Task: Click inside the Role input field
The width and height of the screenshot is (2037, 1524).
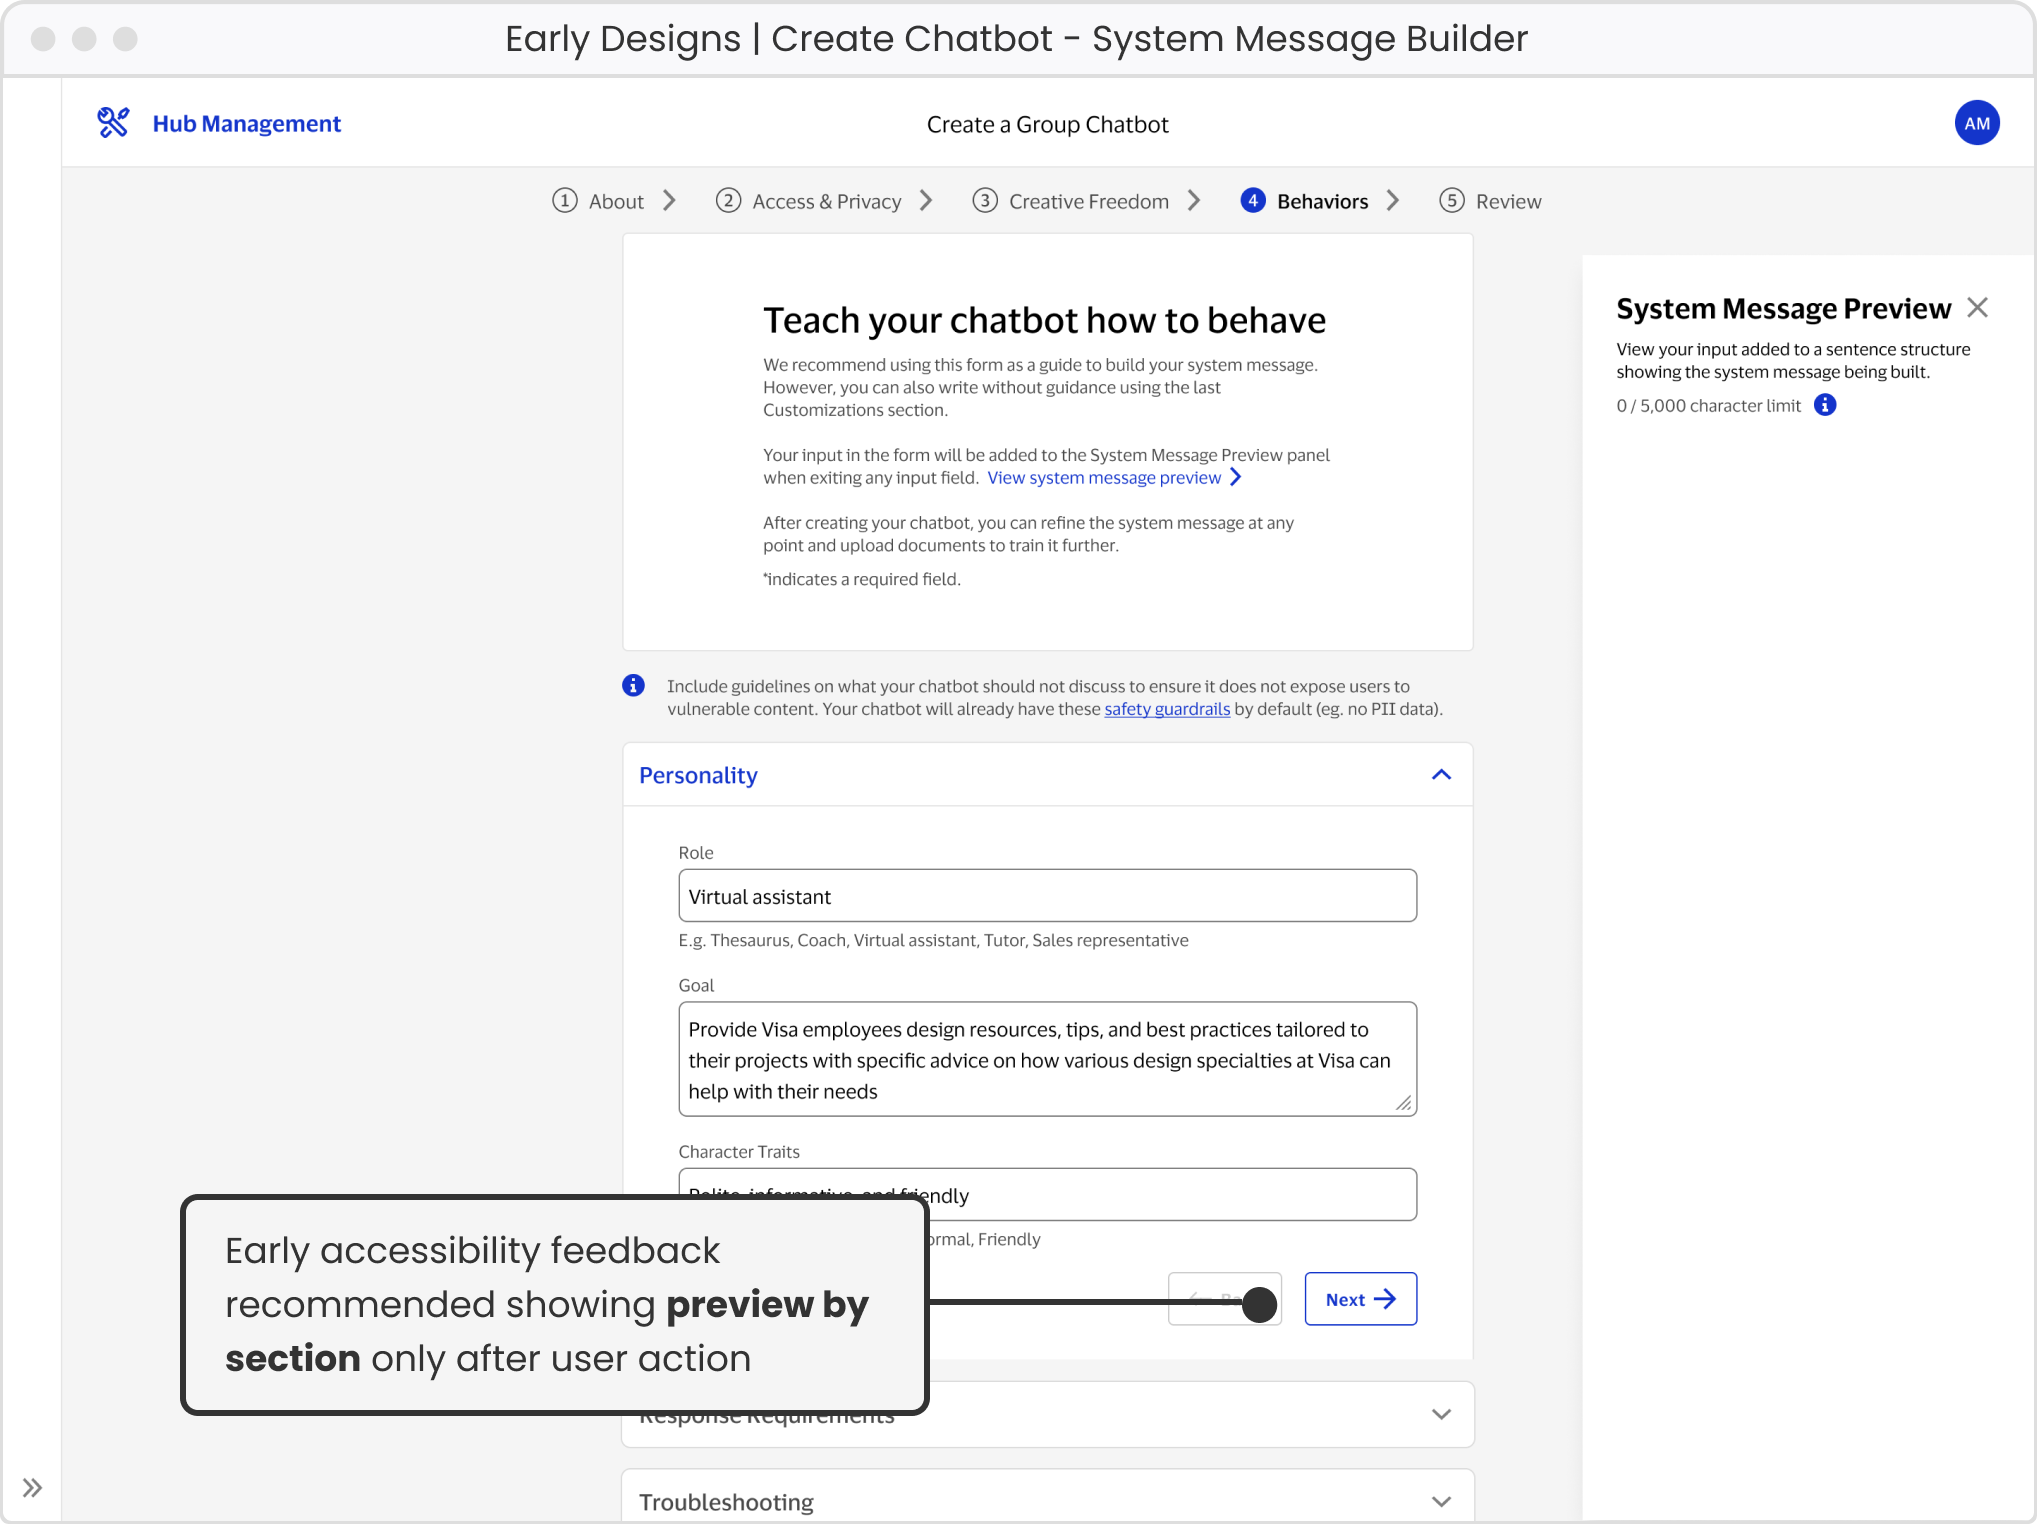Action: [x=1046, y=896]
